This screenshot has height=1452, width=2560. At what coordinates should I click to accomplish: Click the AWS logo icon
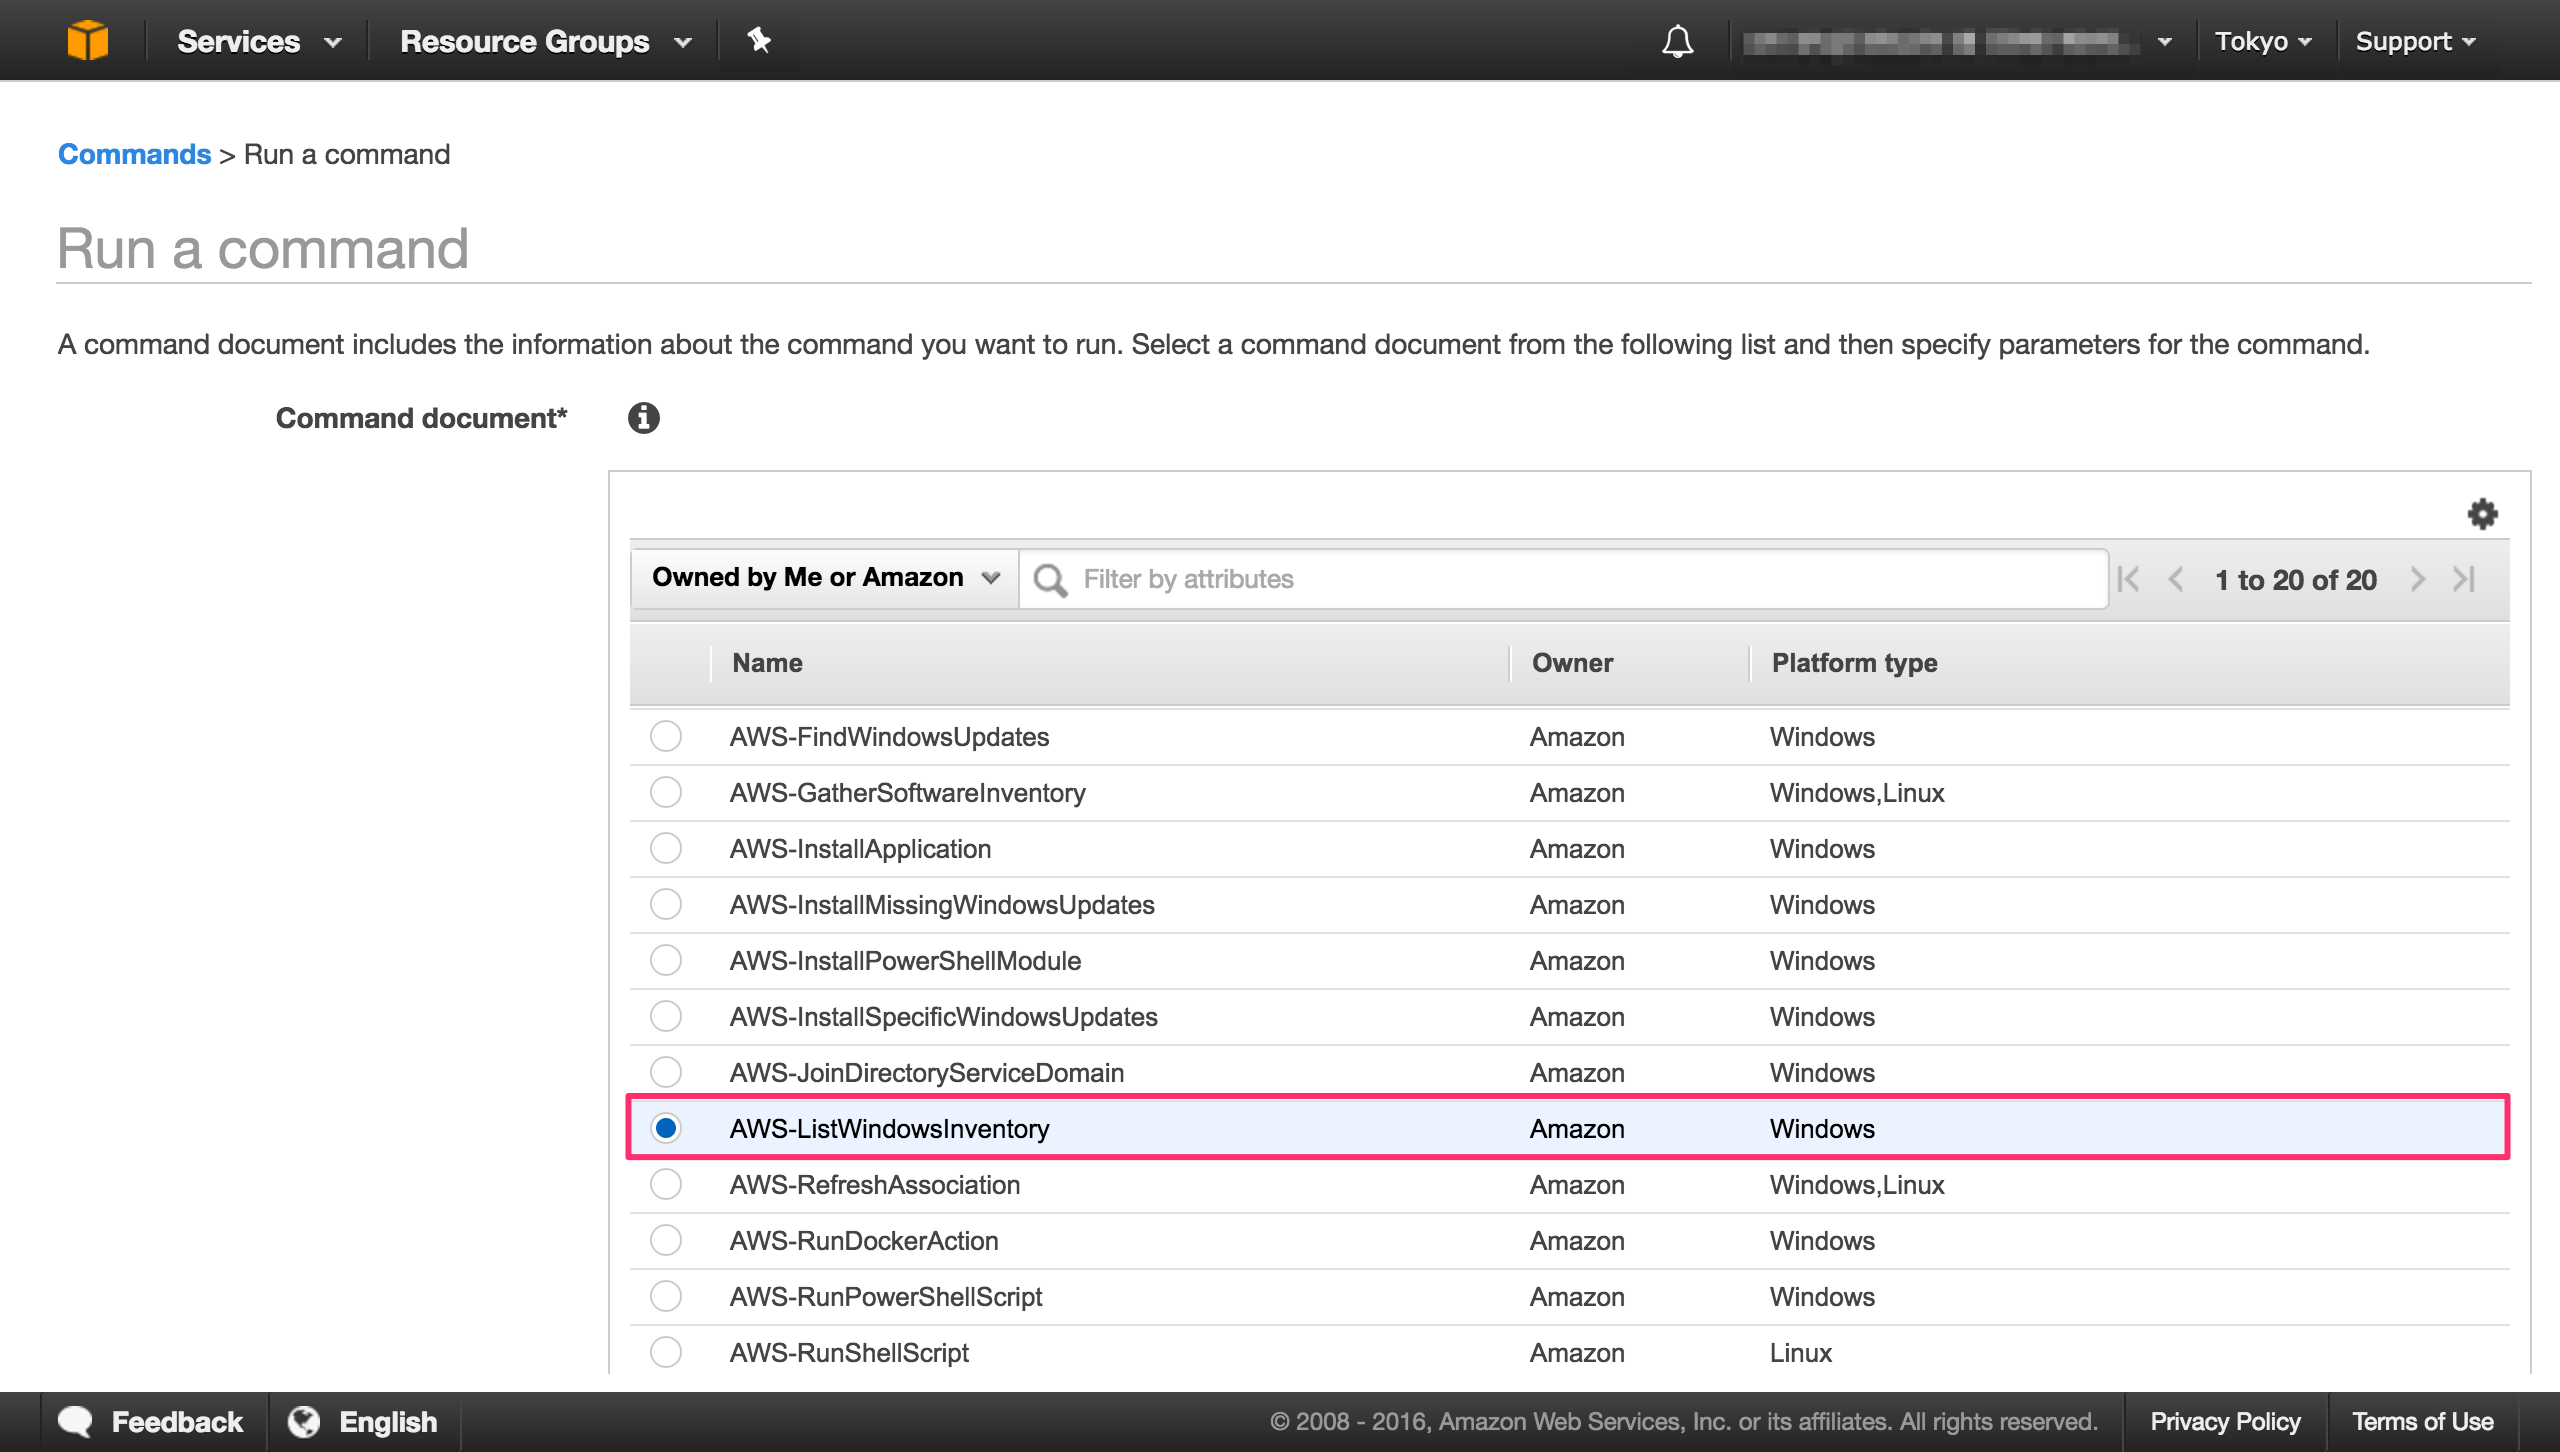pos(88,40)
